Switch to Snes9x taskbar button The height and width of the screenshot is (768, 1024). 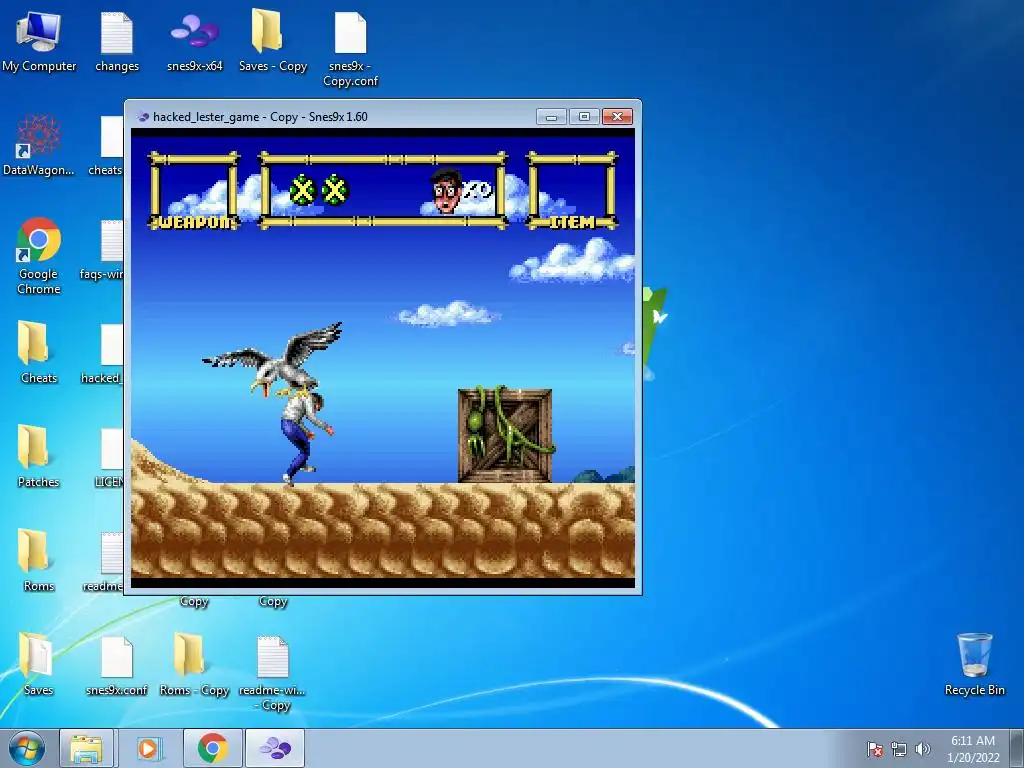click(x=275, y=748)
